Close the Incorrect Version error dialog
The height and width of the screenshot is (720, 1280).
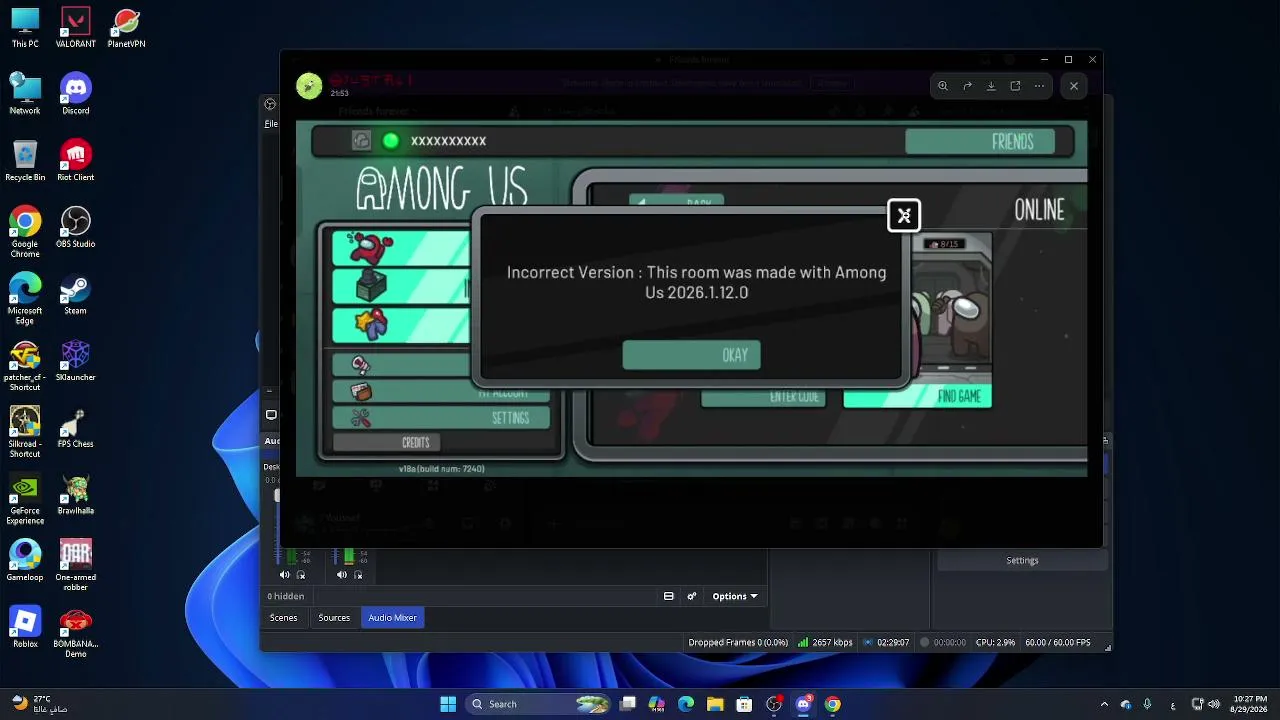coord(904,215)
